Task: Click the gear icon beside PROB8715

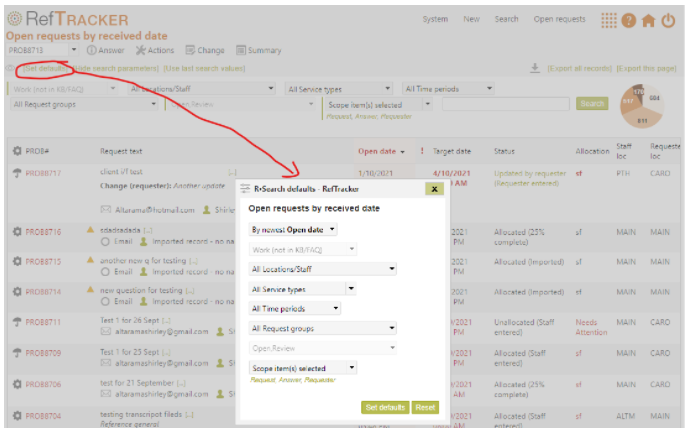Action: point(17,262)
